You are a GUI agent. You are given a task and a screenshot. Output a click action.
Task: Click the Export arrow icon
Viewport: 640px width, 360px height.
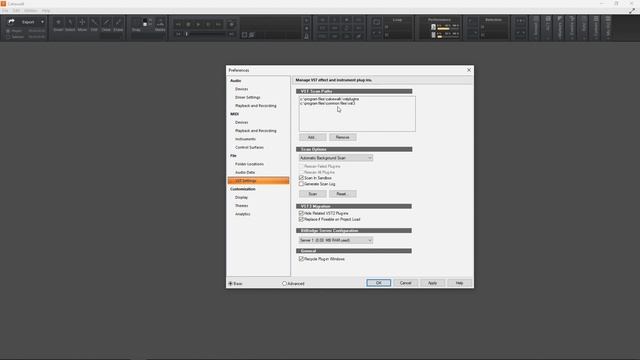[11, 22]
